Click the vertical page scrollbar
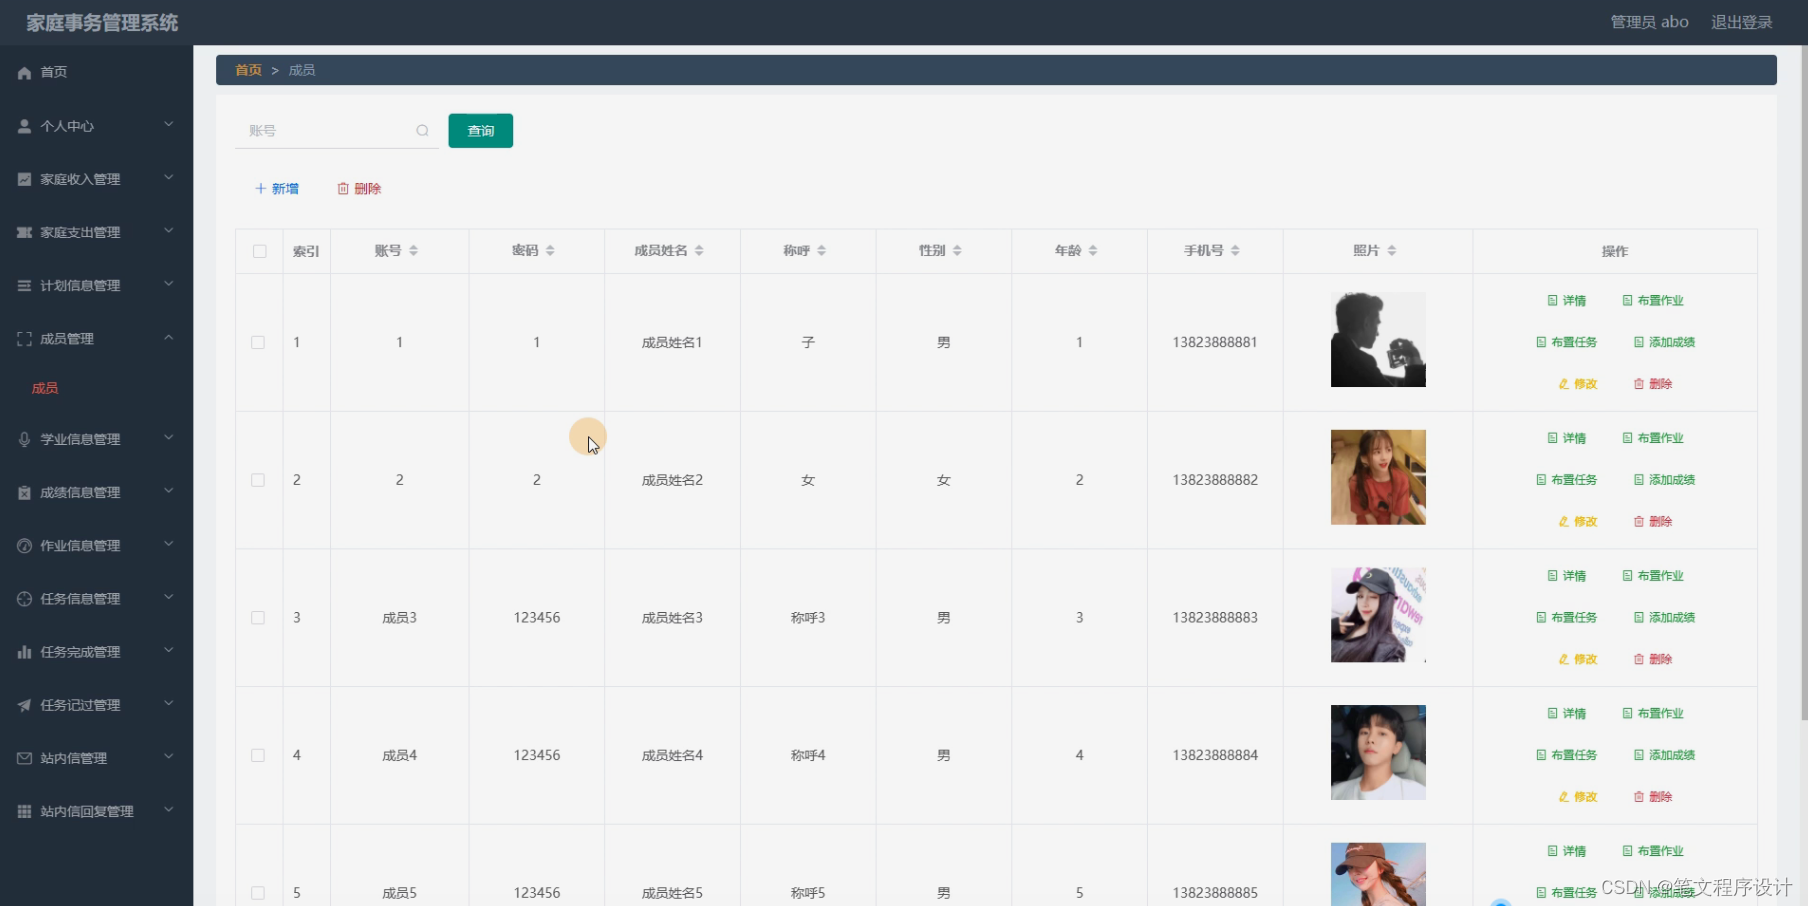This screenshot has width=1808, height=906. coord(1804,385)
